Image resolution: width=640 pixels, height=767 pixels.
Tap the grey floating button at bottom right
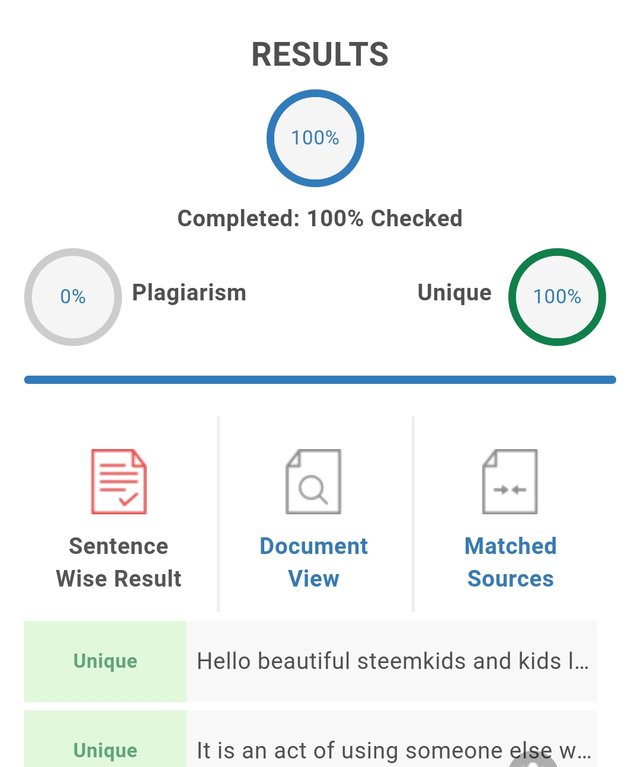[x=535, y=760]
